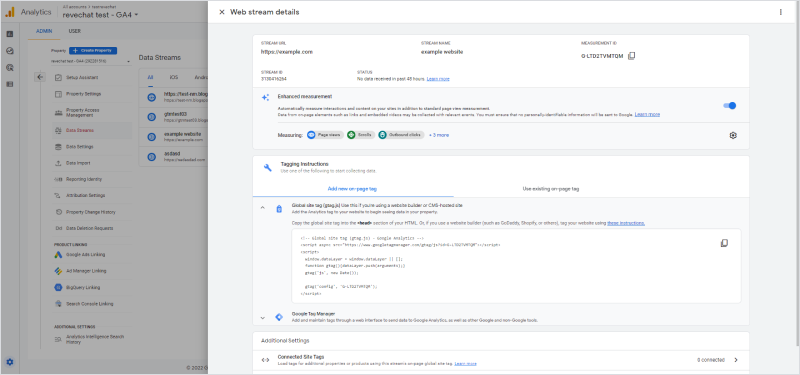Screen dimensions: 800x375
Task: Click the BigQuery Linking icon
Action: point(59,287)
